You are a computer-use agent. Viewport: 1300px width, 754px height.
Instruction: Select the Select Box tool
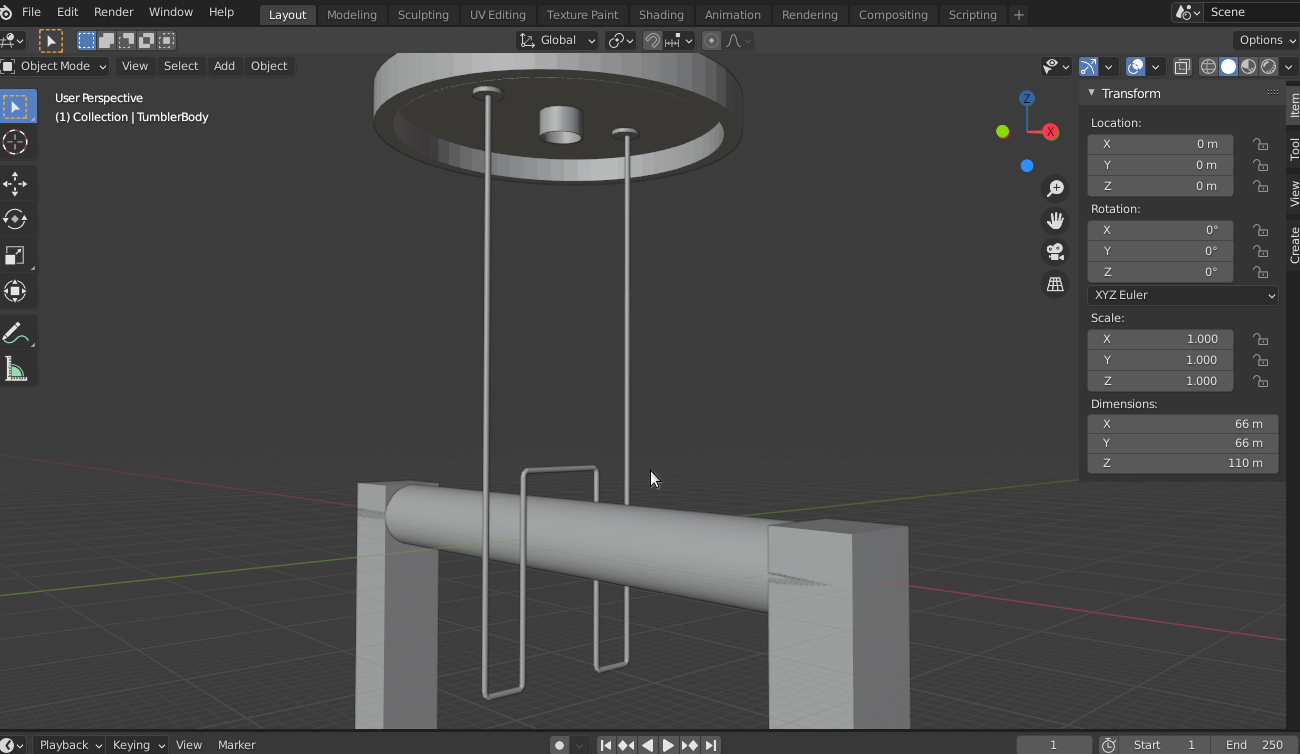[x=15, y=107]
